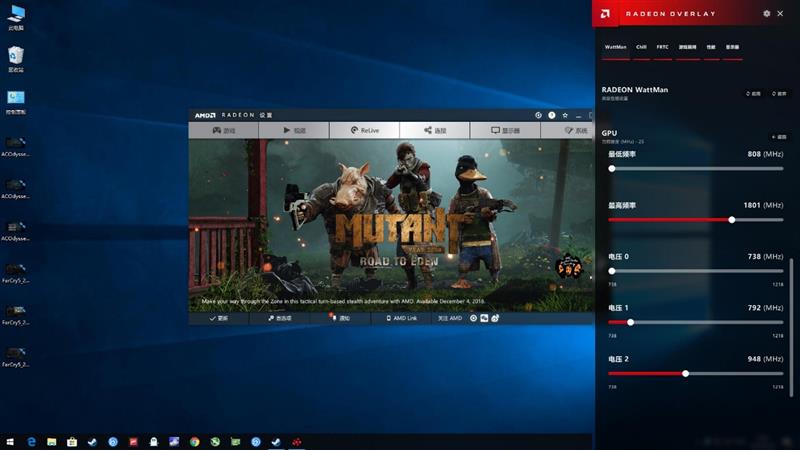Viewport: 800px width, 450px height.
Task: Open the Radeon Settings red taskbar icon
Action: pyautogui.click(x=296, y=442)
